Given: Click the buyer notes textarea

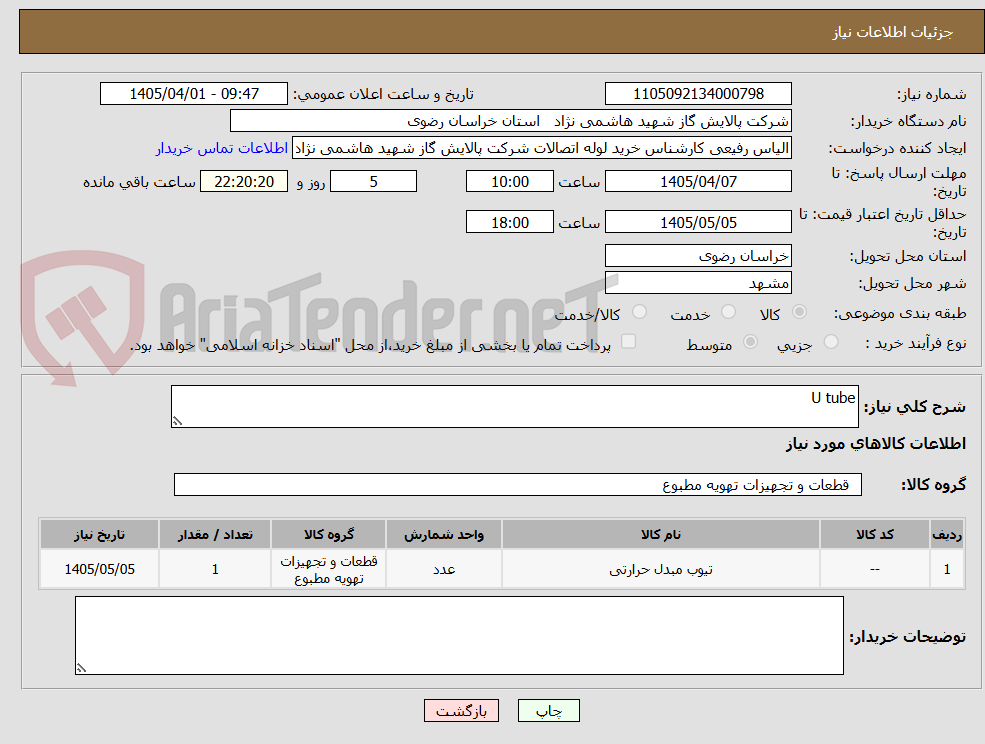Looking at the screenshot, I should [x=459, y=635].
